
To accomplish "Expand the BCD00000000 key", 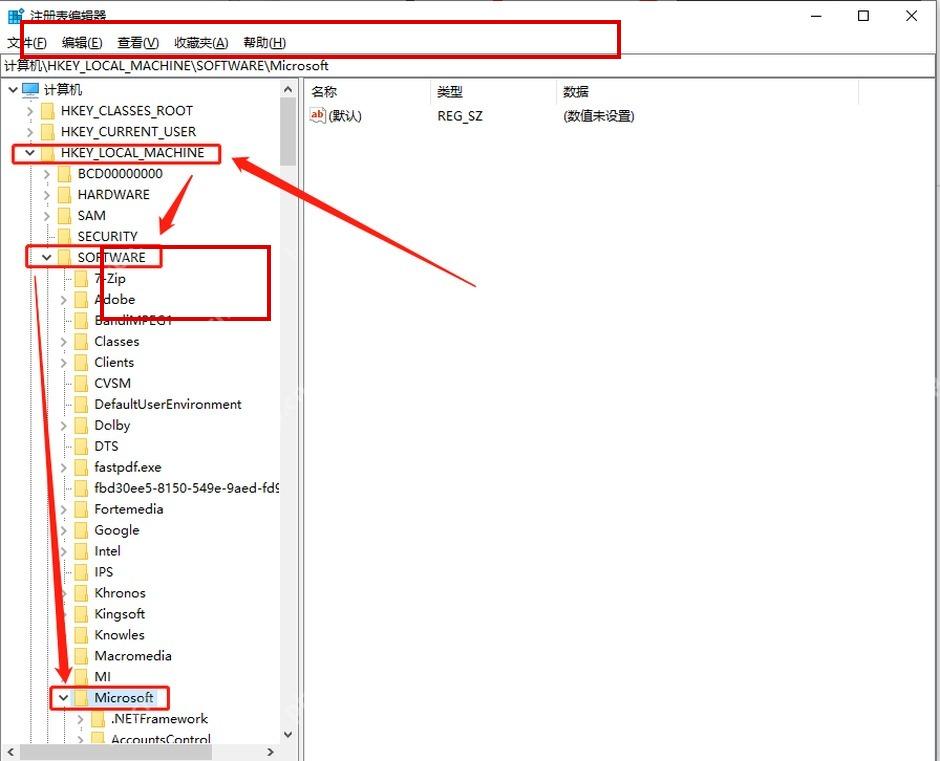I will (47, 174).
